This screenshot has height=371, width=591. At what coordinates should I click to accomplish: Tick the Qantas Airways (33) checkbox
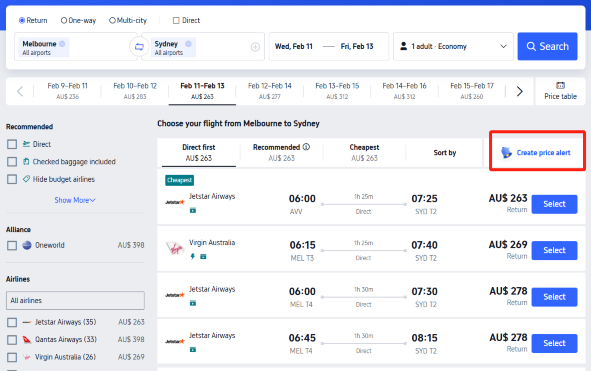pyautogui.click(x=12, y=340)
